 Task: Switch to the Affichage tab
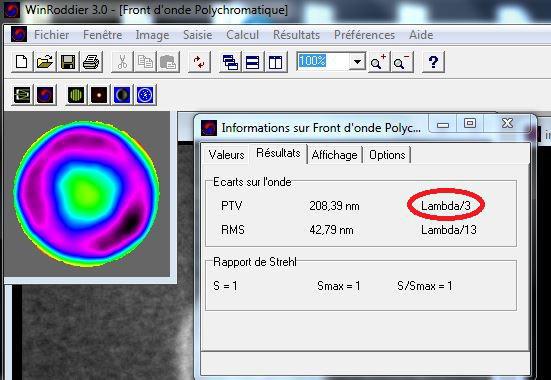tap(335, 155)
